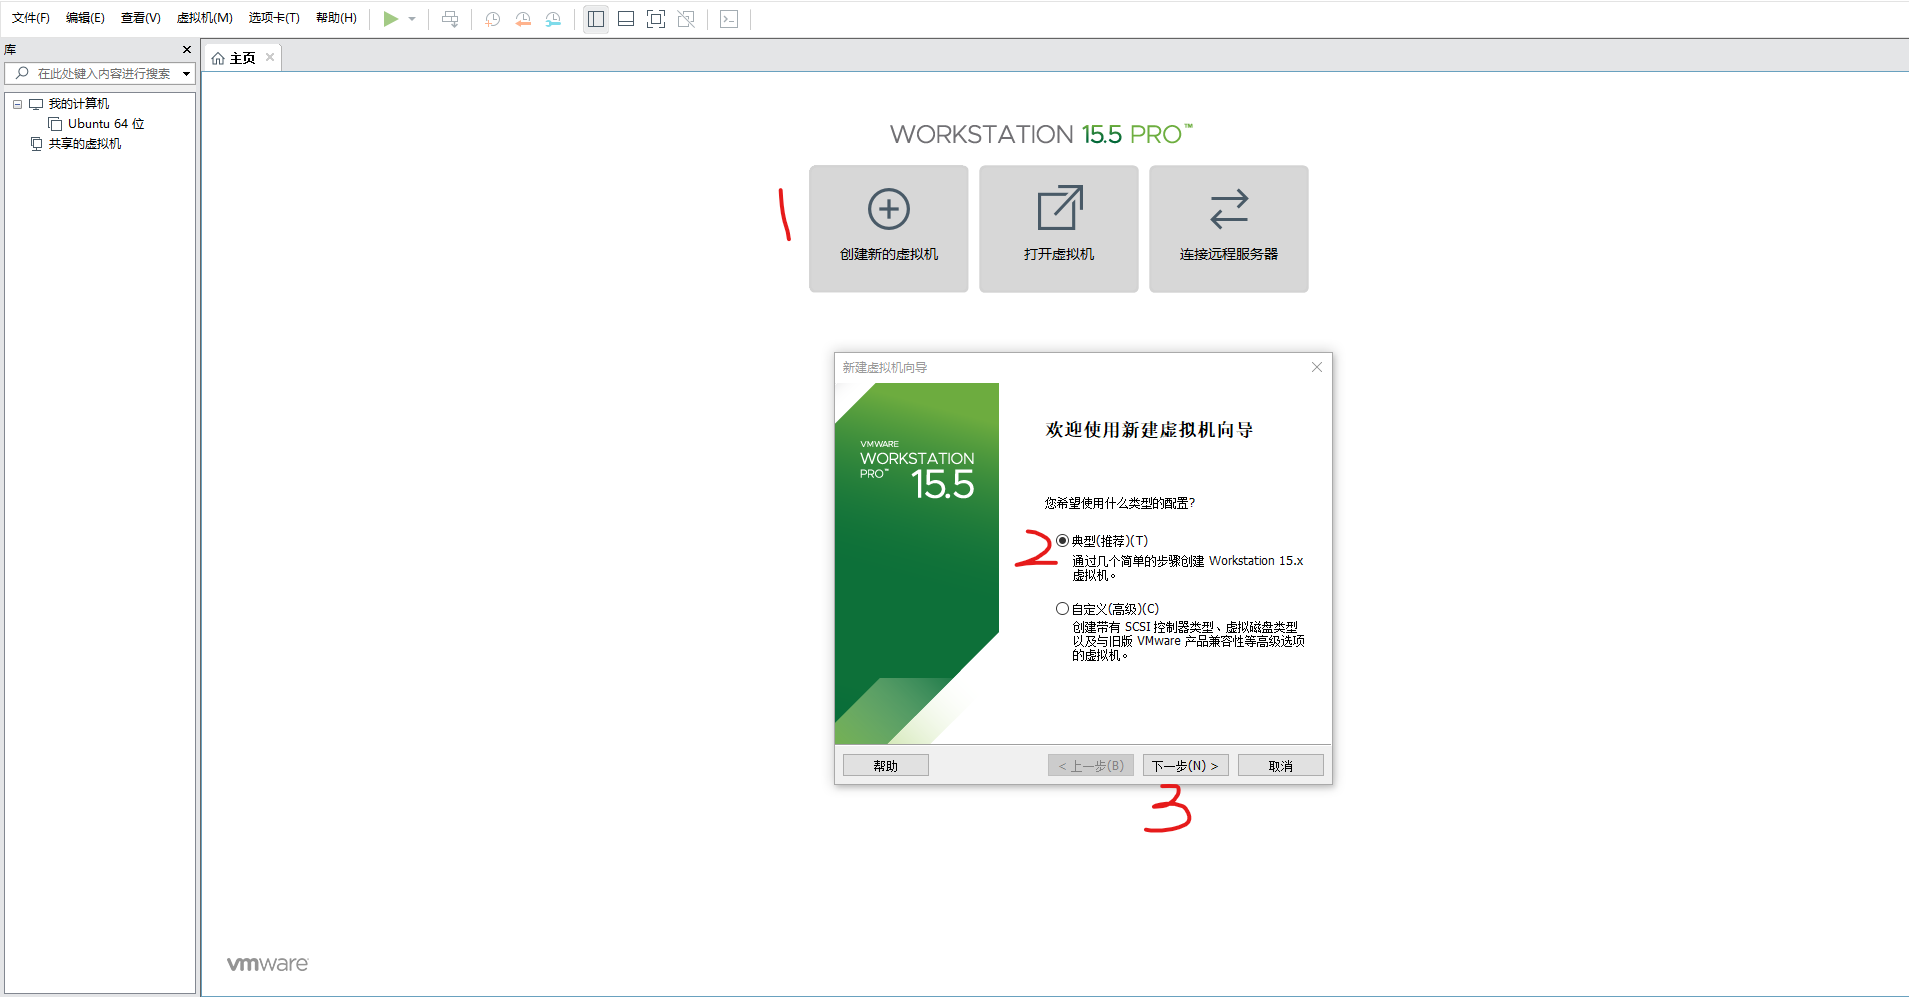Select the 创建新的虚拟机 icon
The image size is (1909, 997).
click(888, 228)
